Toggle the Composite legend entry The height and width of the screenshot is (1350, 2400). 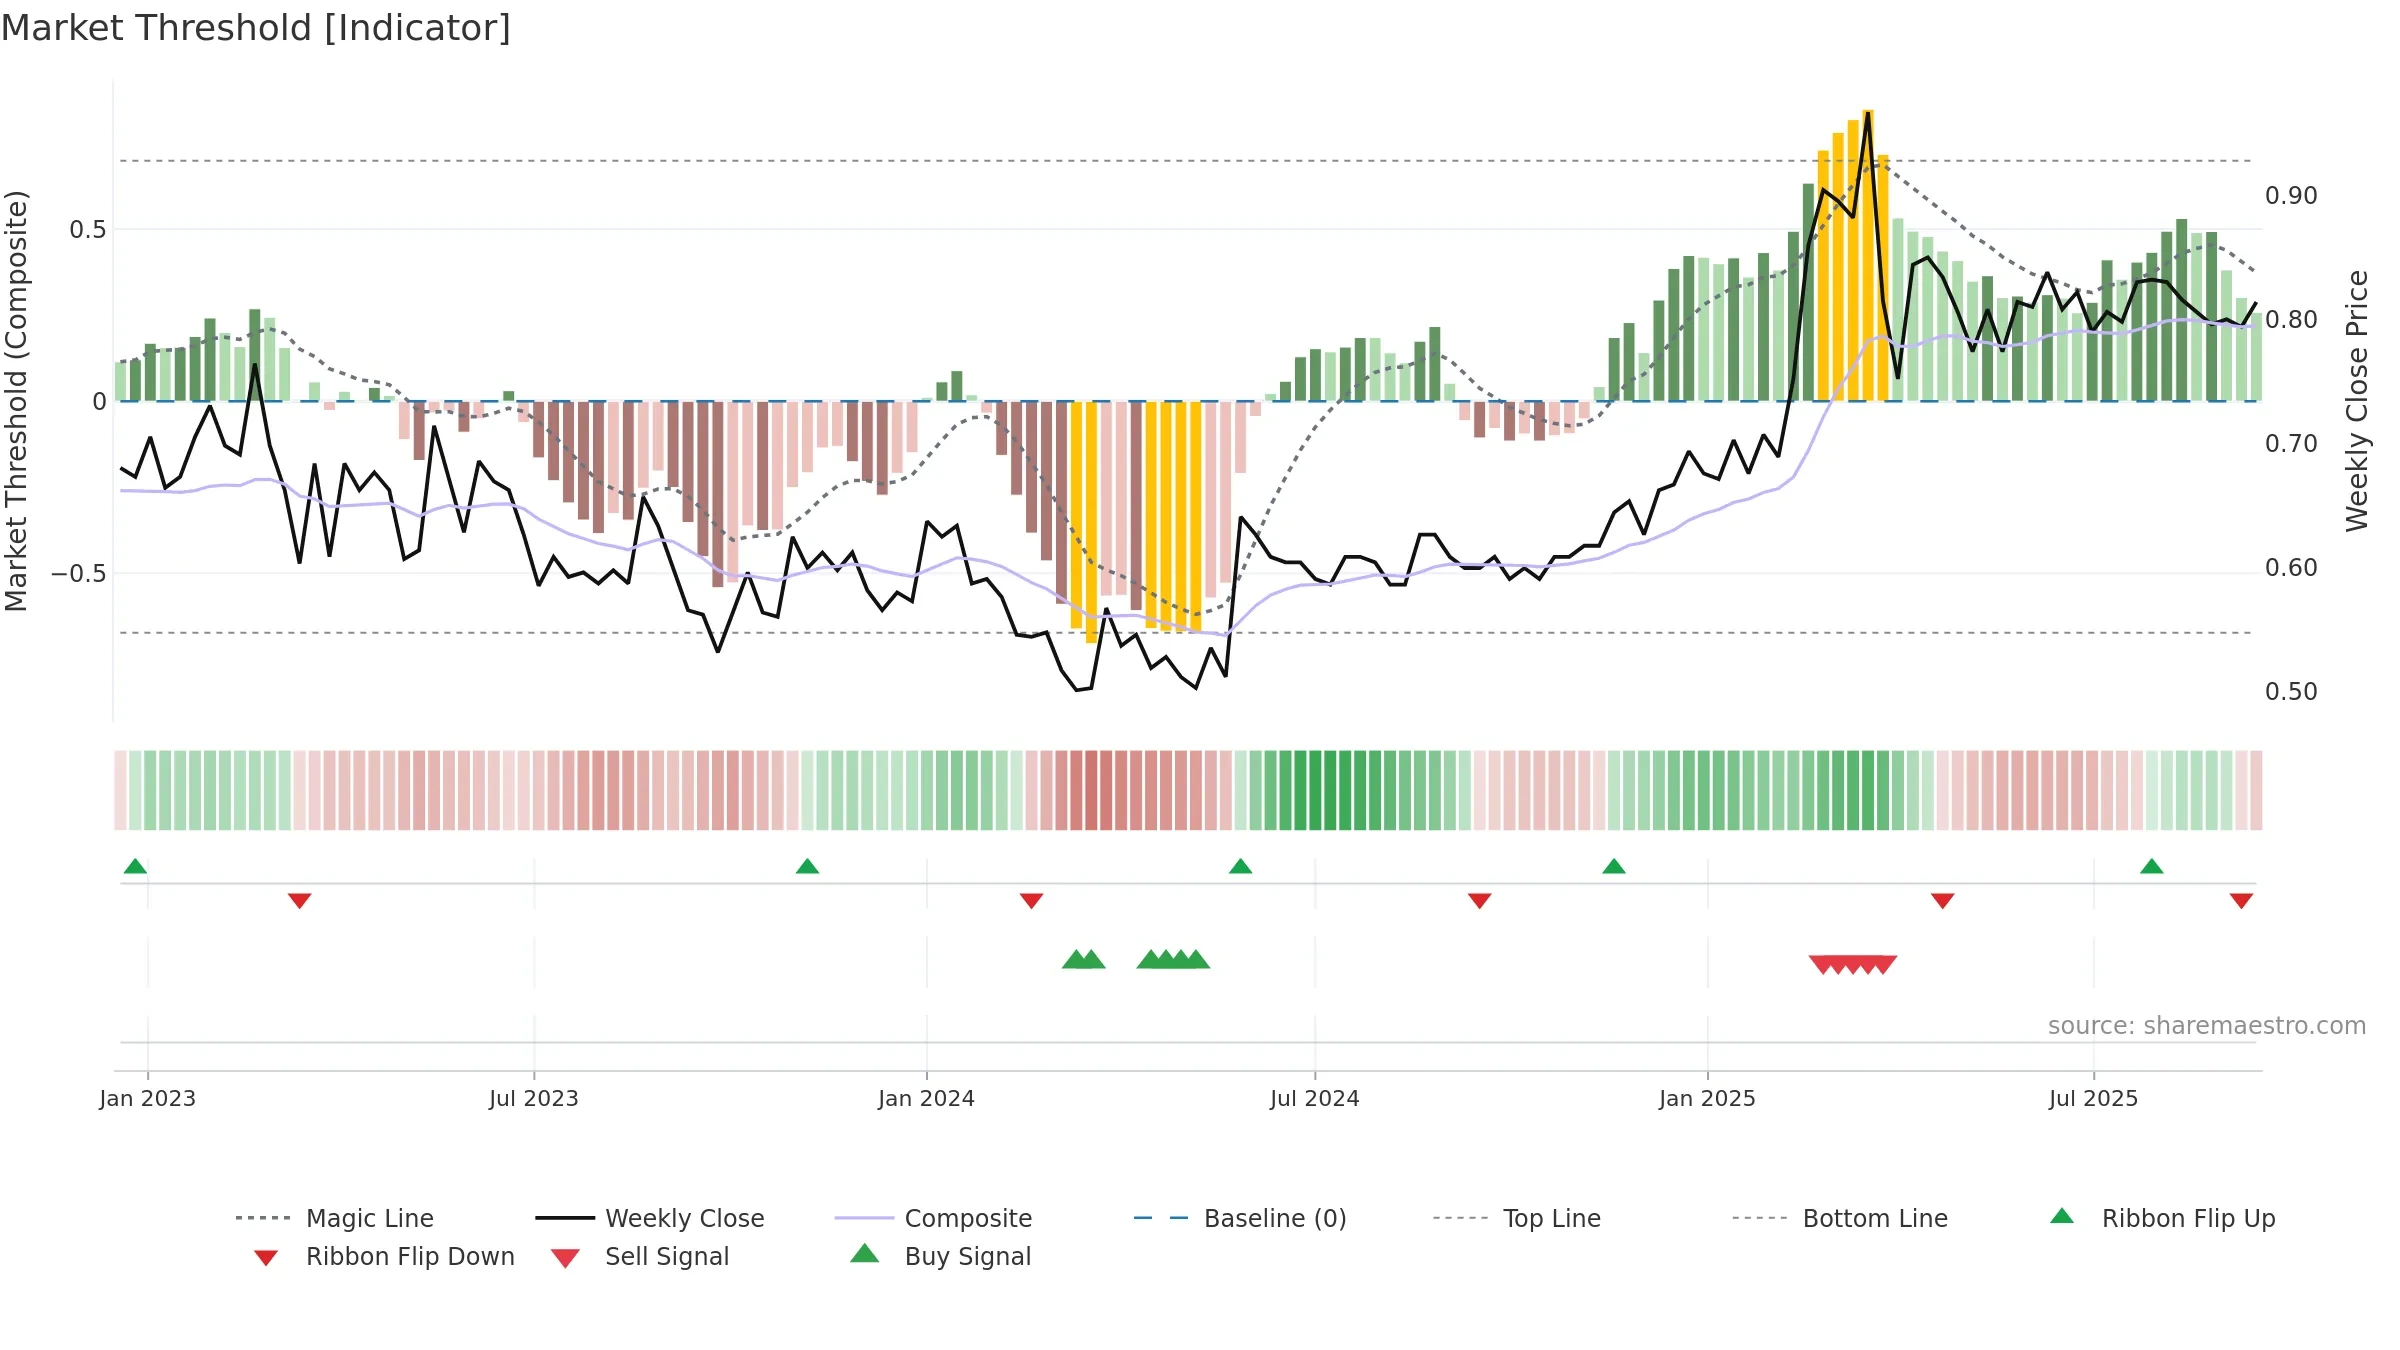point(933,1218)
